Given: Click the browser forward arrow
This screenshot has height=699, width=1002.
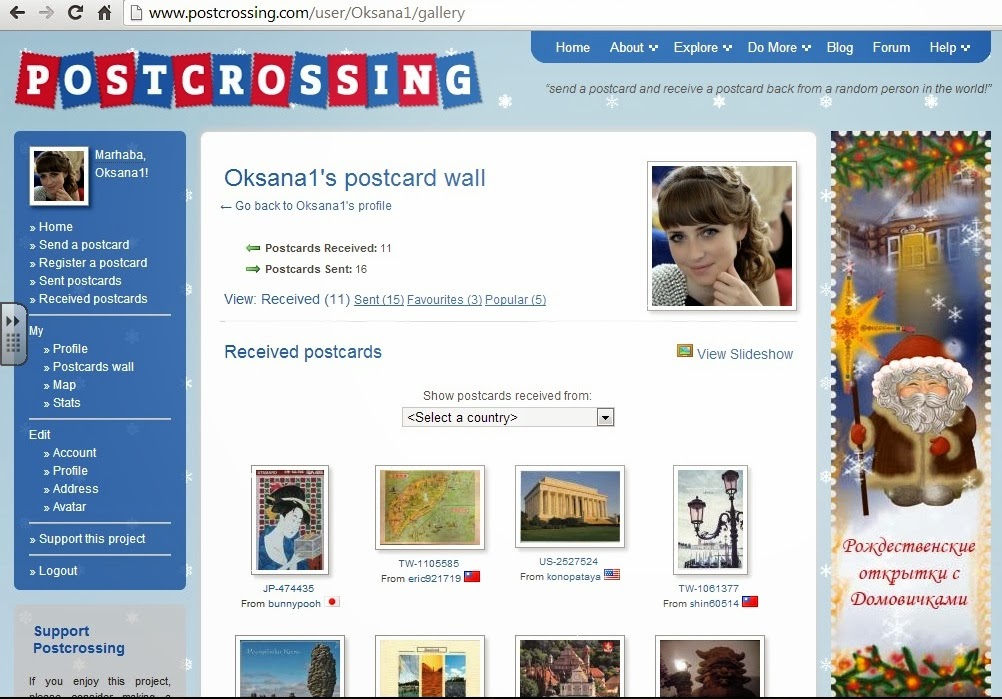Looking at the screenshot, I should pos(46,12).
